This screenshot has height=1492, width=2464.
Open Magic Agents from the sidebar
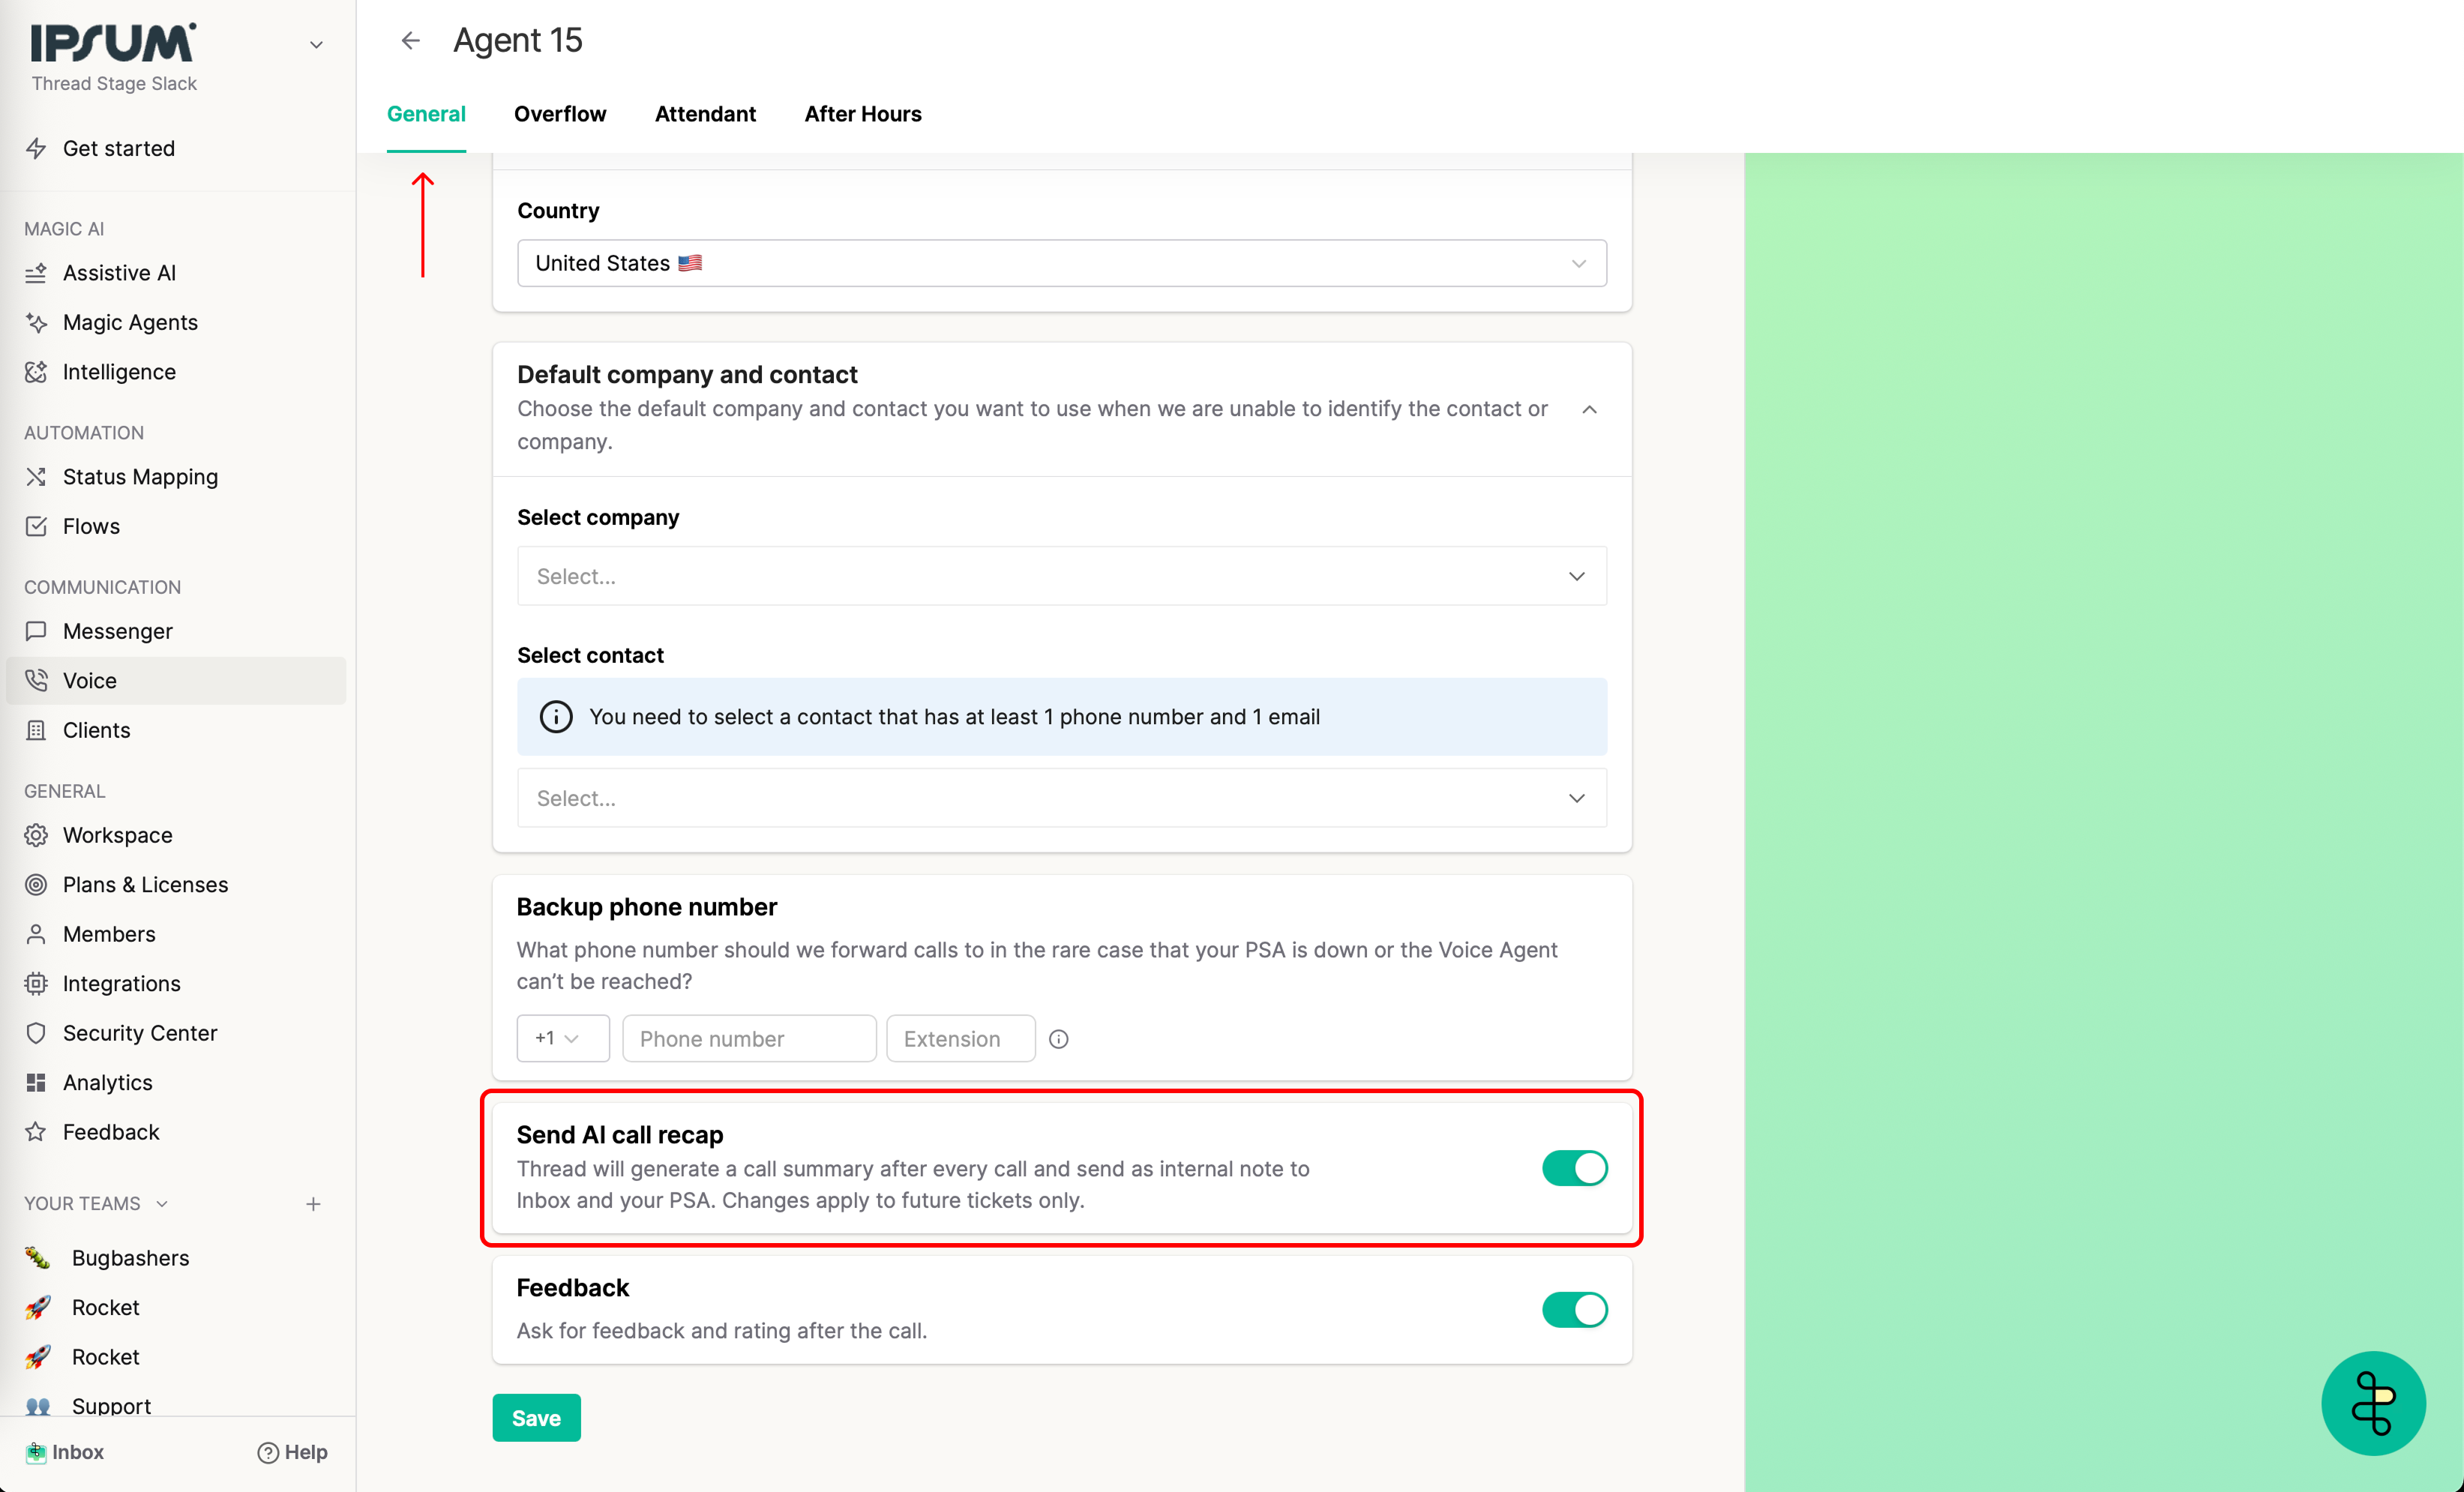(130, 322)
